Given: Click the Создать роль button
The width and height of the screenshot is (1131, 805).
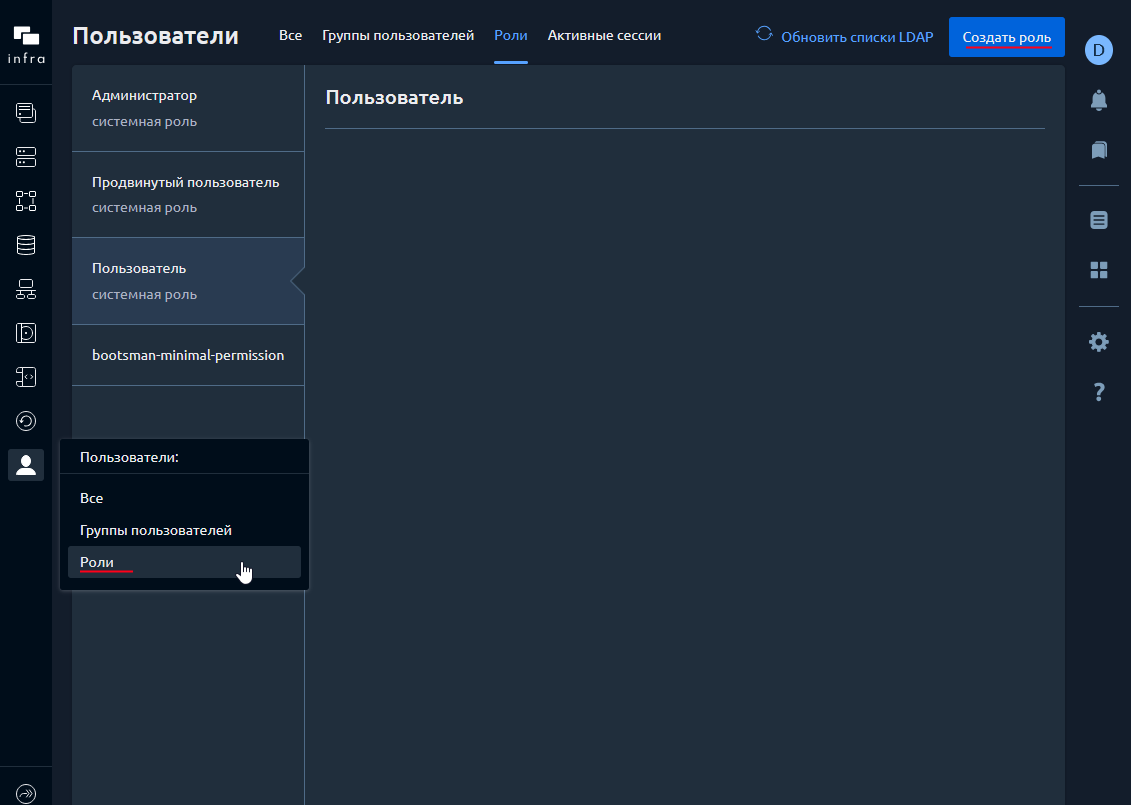Looking at the screenshot, I should [x=1007, y=37].
